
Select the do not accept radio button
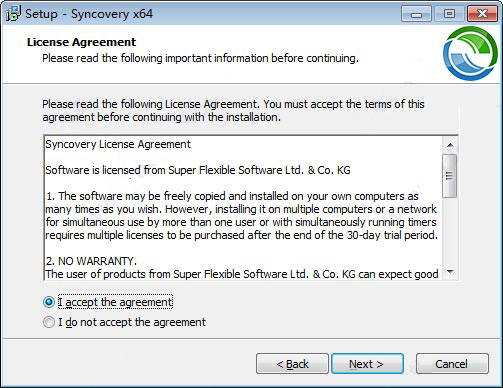click(x=49, y=322)
